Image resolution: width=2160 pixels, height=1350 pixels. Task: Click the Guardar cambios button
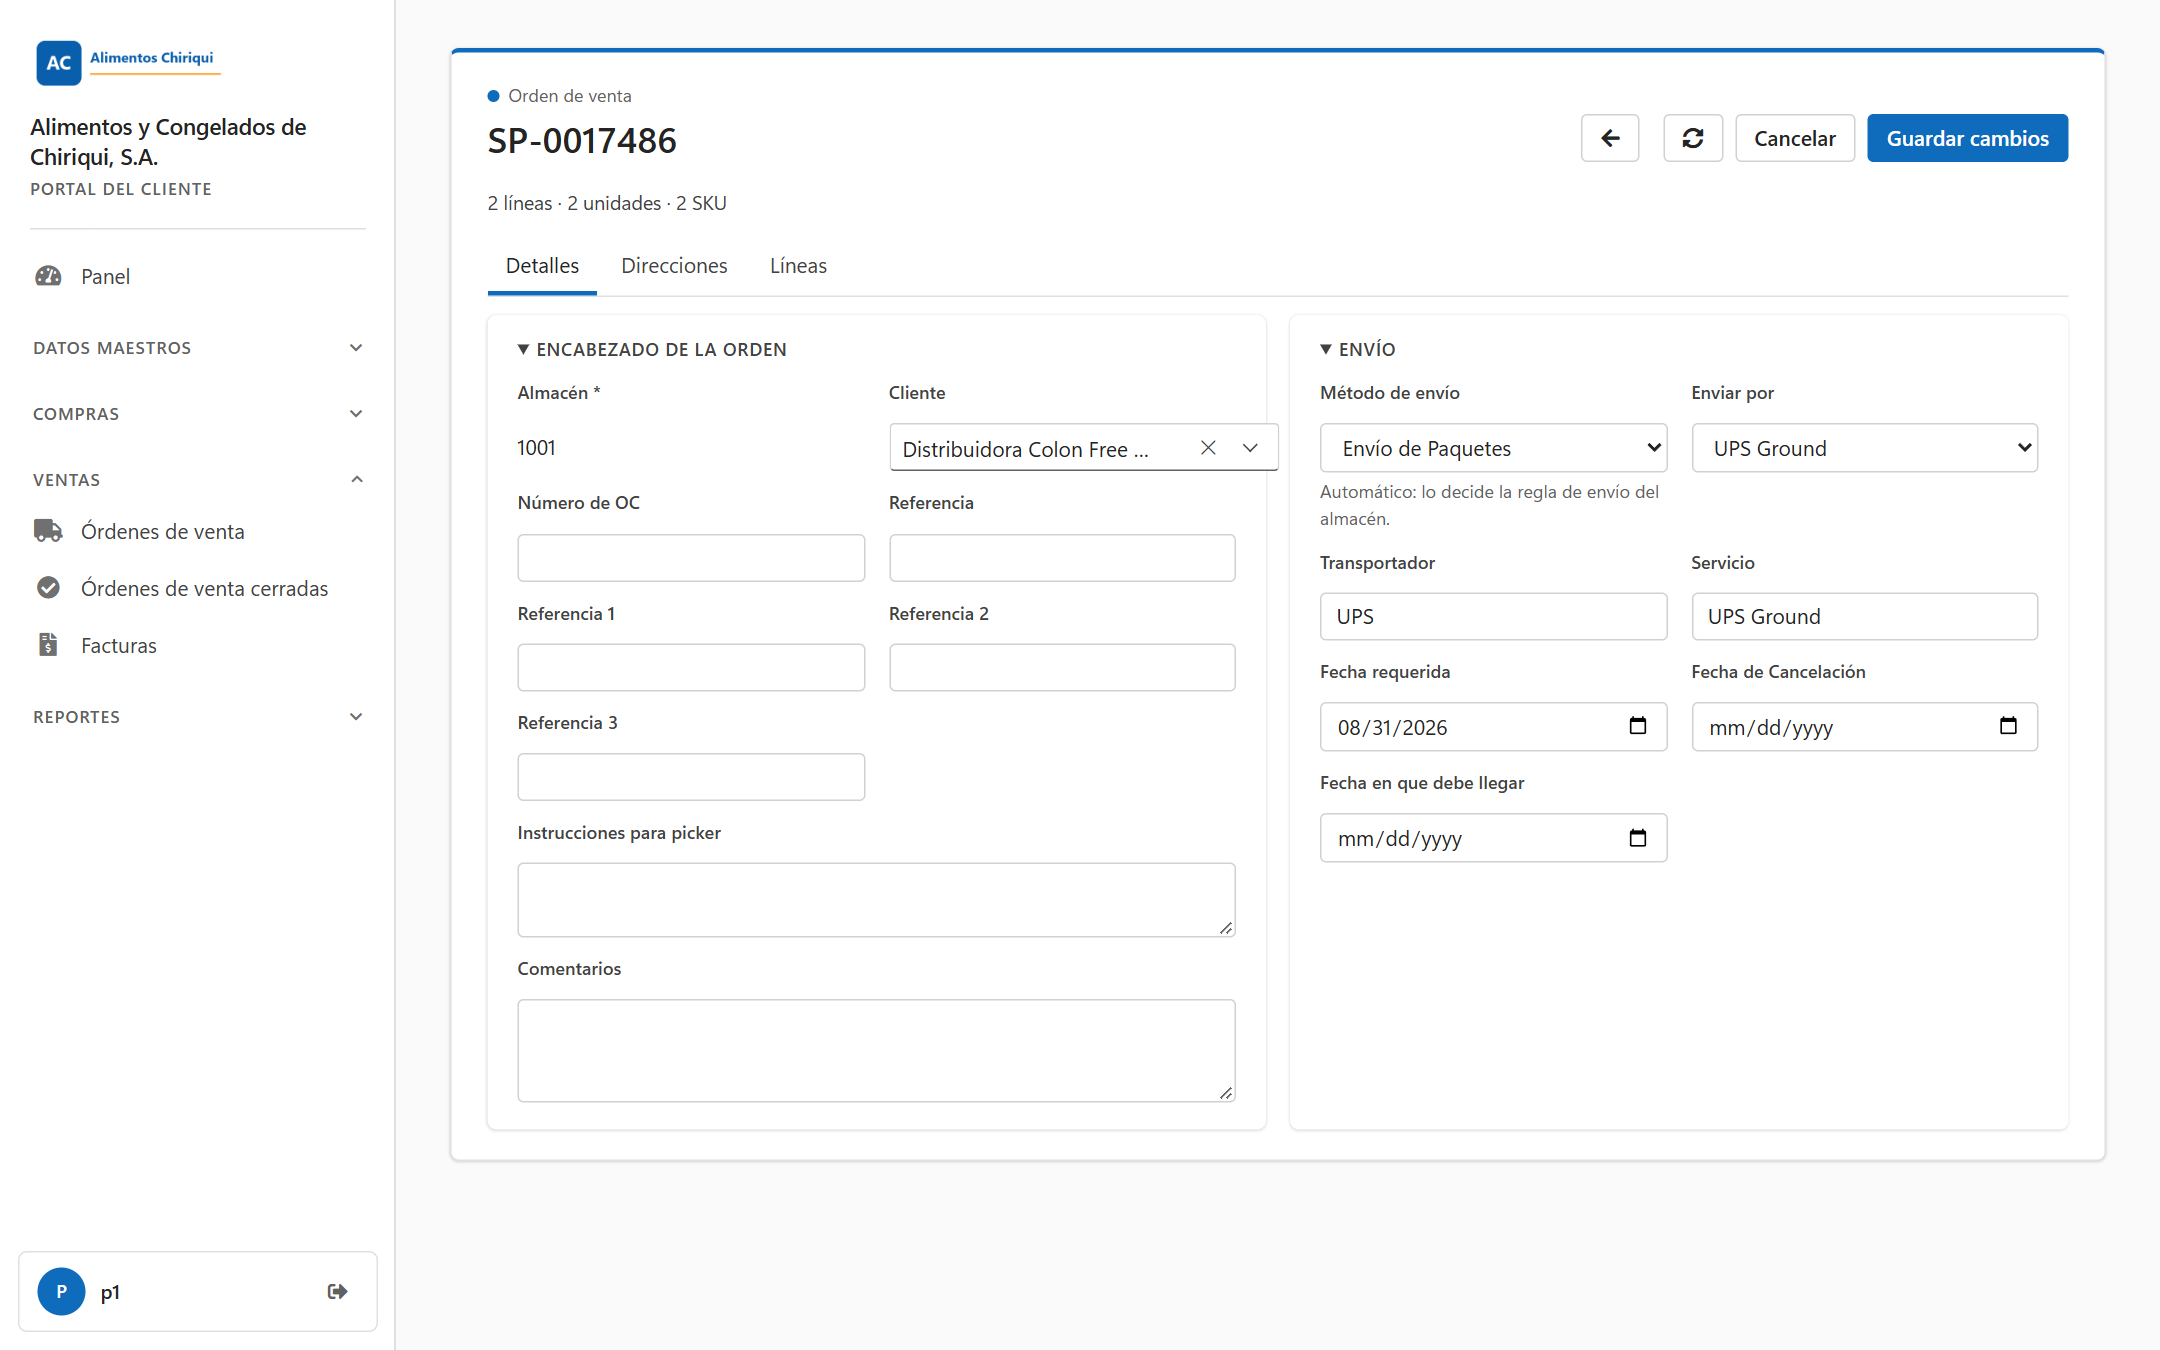pyautogui.click(x=1967, y=138)
